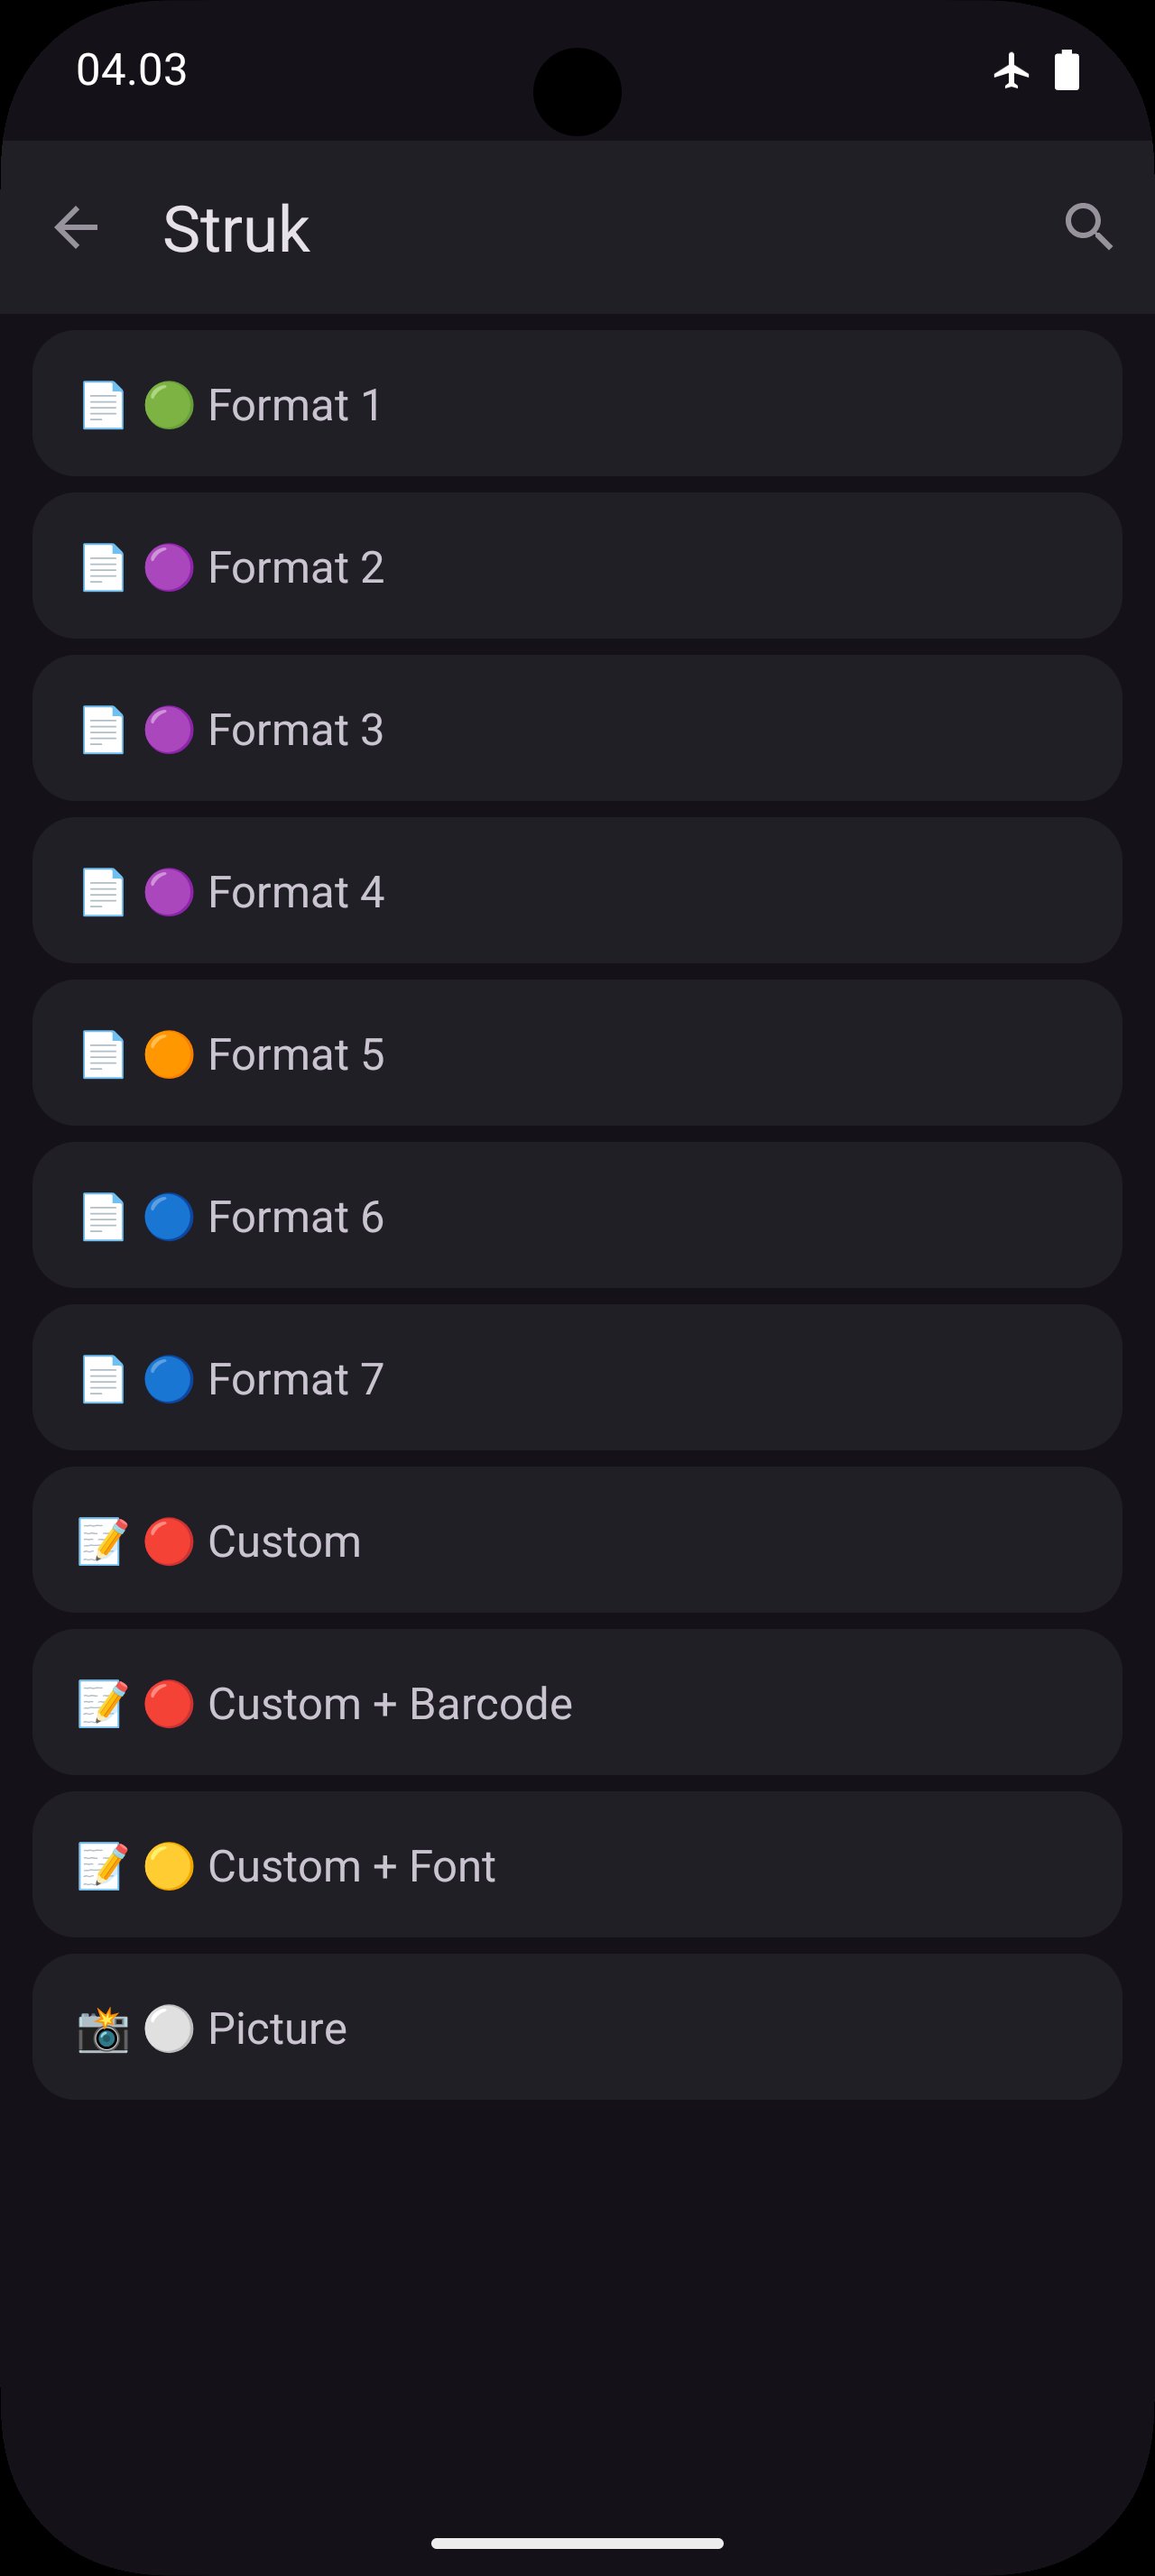This screenshot has height=2576, width=1155.
Task: Select the Format 6 entry
Action: tap(577, 1216)
